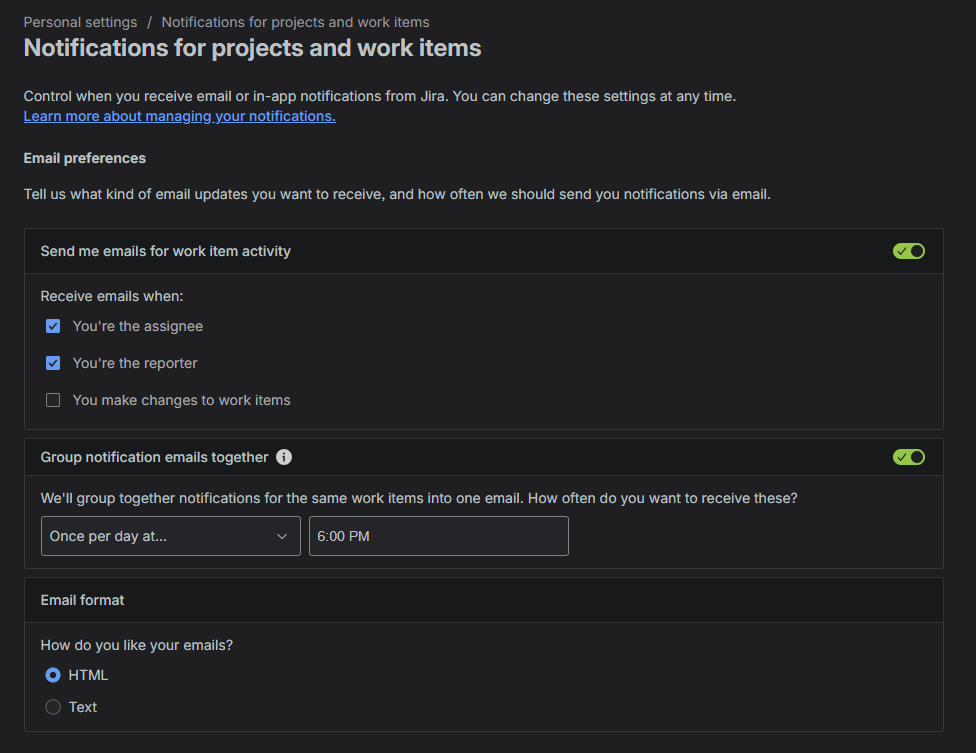Open Learn more about managing your notifications link
This screenshot has height=753, width=976.
click(x=180, y=116)
